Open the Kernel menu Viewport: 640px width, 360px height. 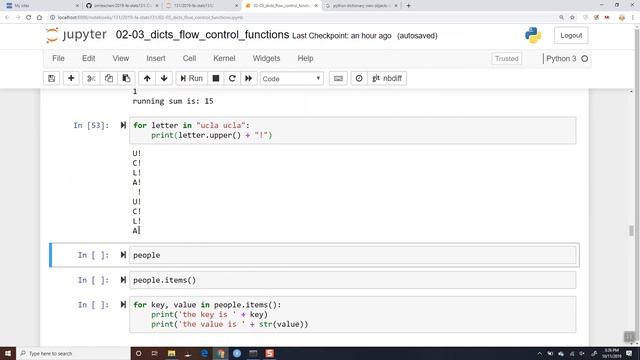(224, 58)
